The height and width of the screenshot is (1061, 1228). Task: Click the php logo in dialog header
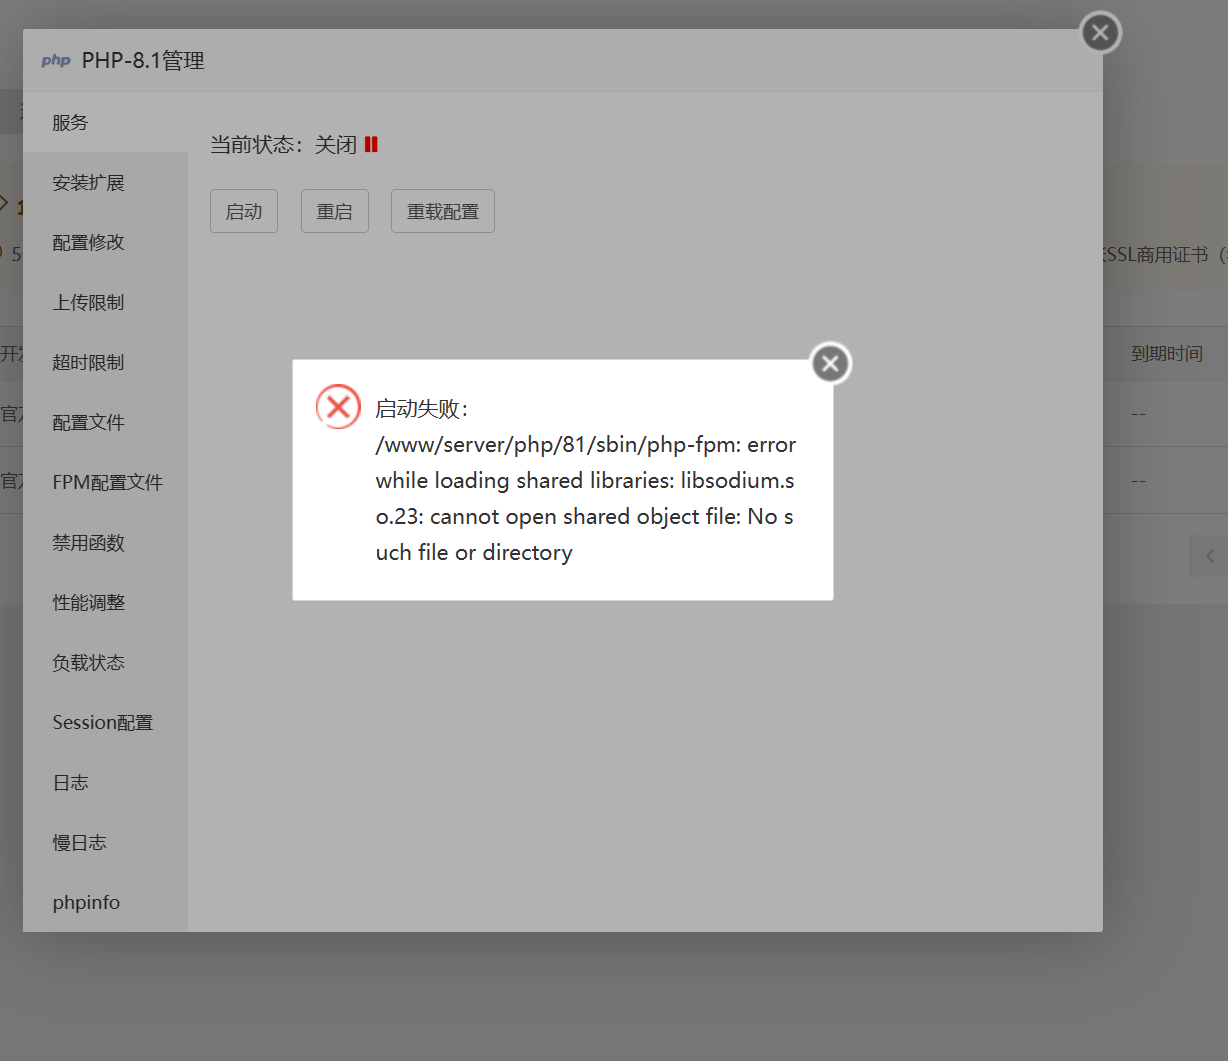(x=56, y=61)
